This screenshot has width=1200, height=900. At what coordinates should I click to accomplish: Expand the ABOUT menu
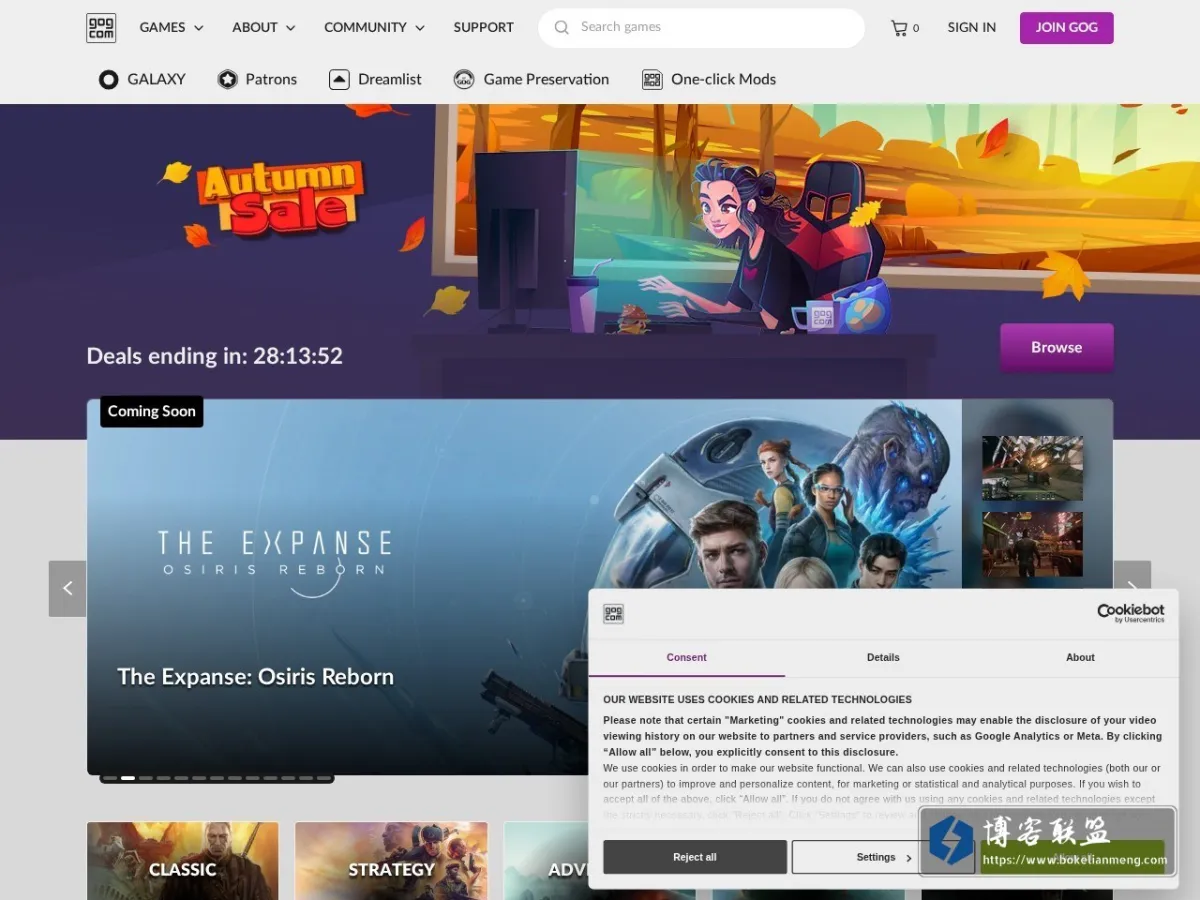[264, 27]
